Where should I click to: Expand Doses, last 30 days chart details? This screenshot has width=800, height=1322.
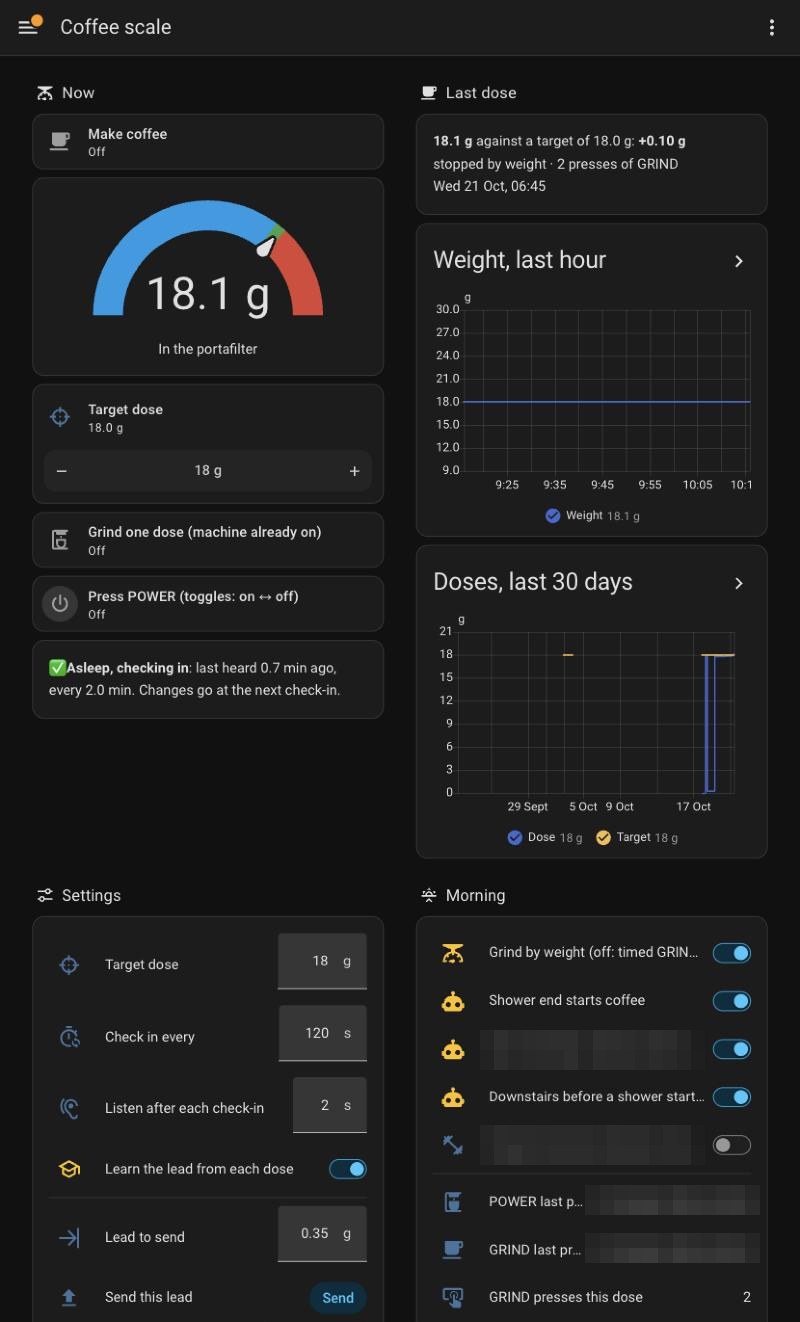click(x=739, y=583)
